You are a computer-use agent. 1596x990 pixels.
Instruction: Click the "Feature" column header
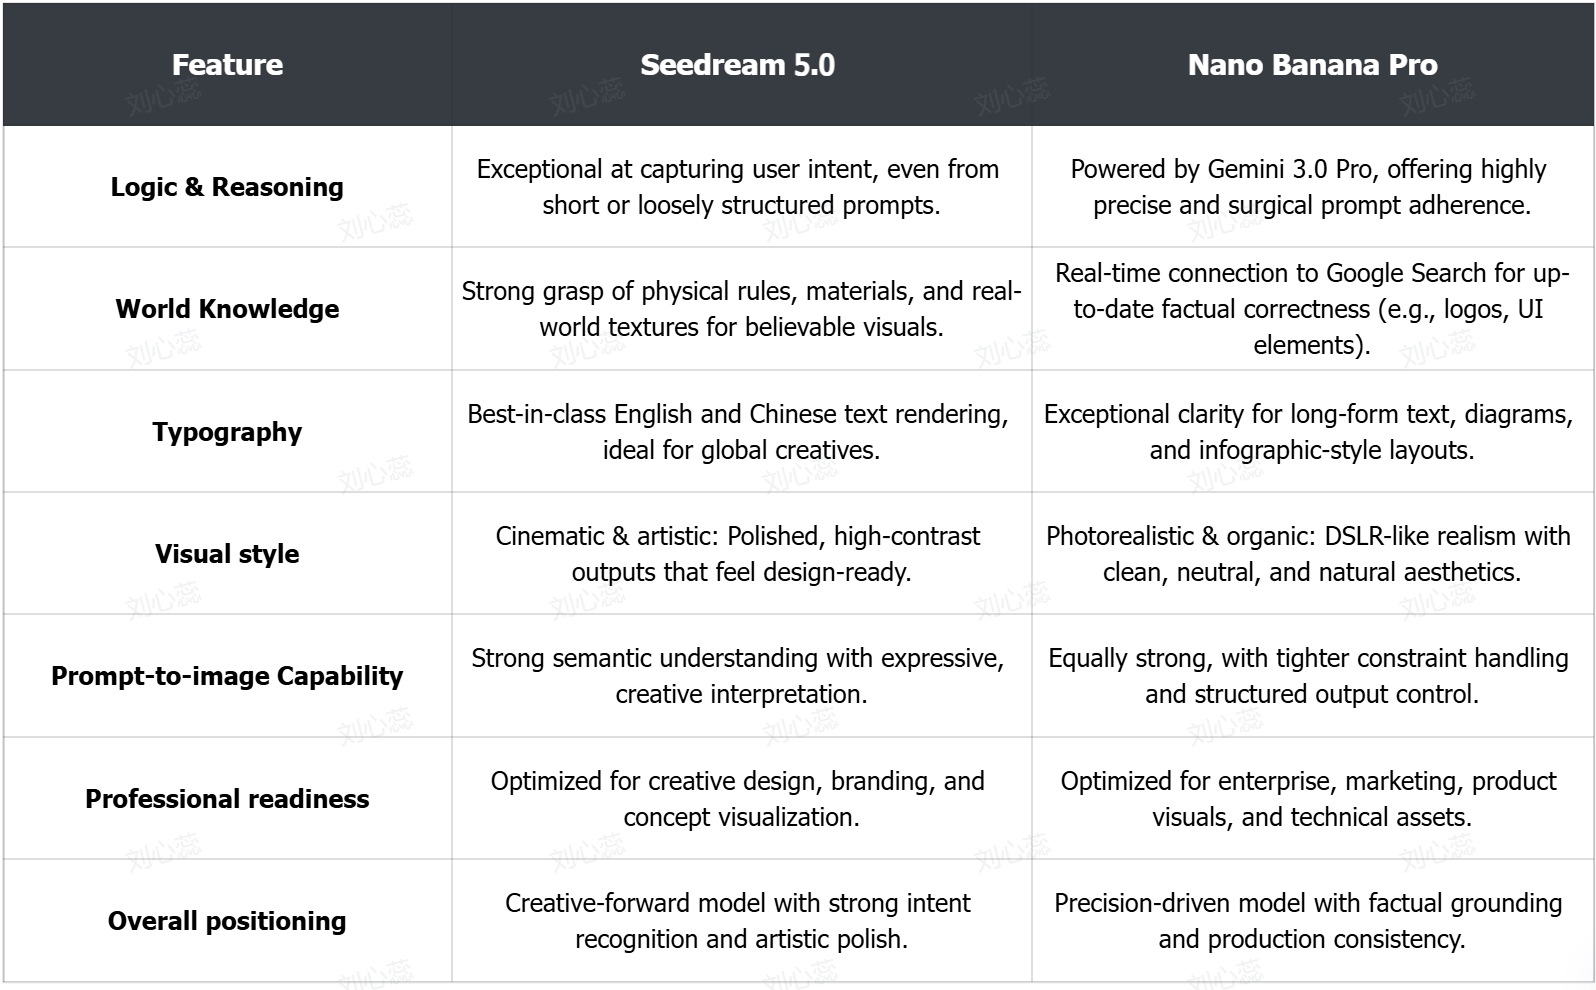coord(227,65)
